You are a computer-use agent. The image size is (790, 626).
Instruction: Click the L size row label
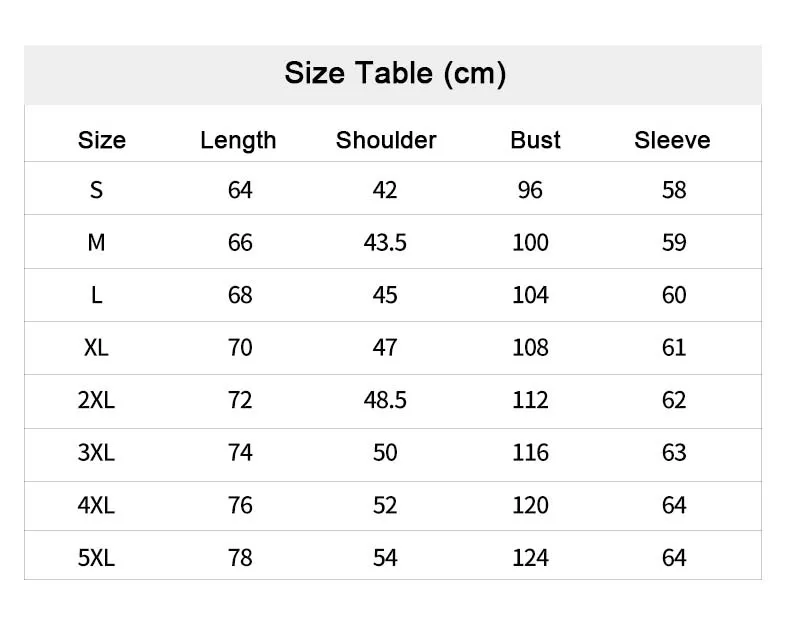96,295
